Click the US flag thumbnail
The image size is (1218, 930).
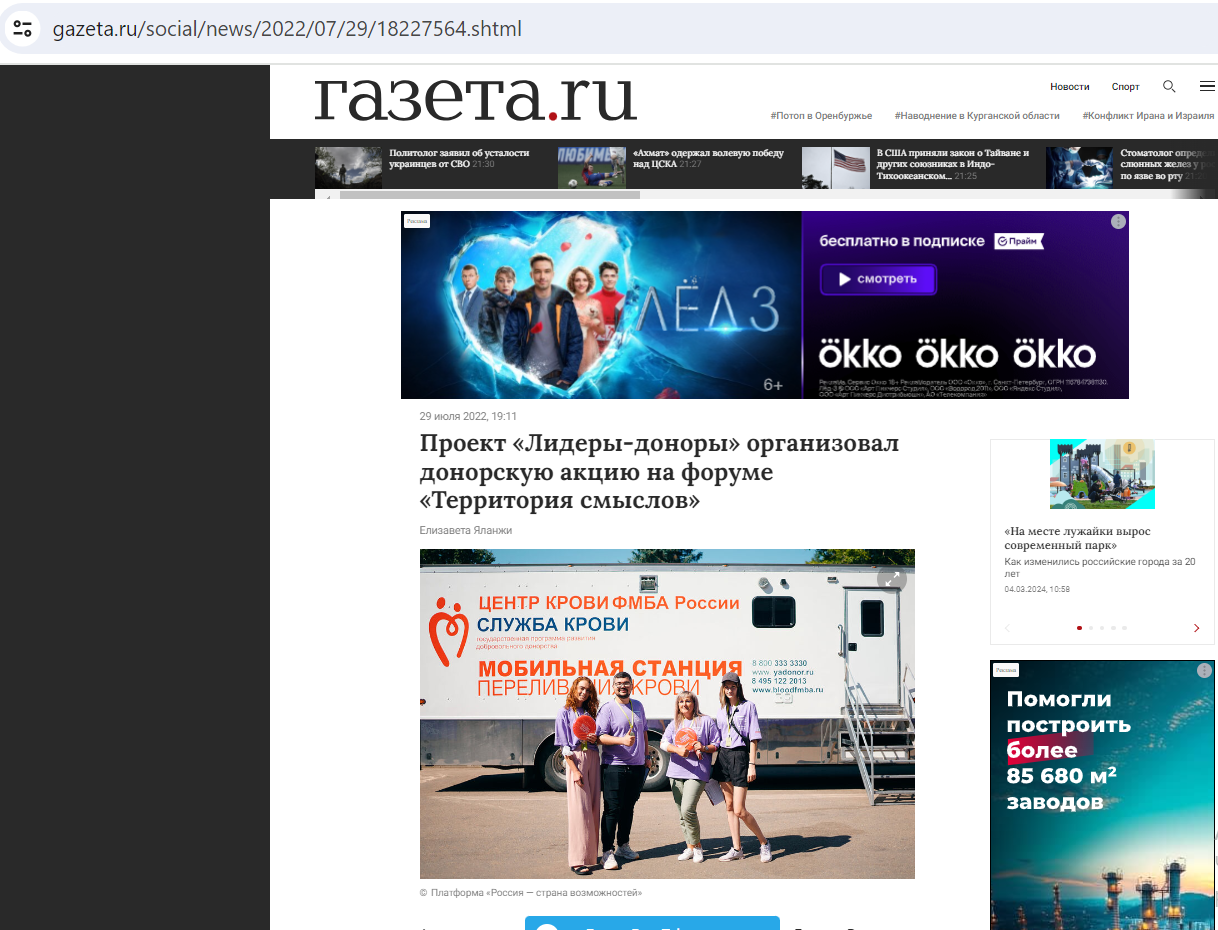pyautogui.click(x=835, y=168)
